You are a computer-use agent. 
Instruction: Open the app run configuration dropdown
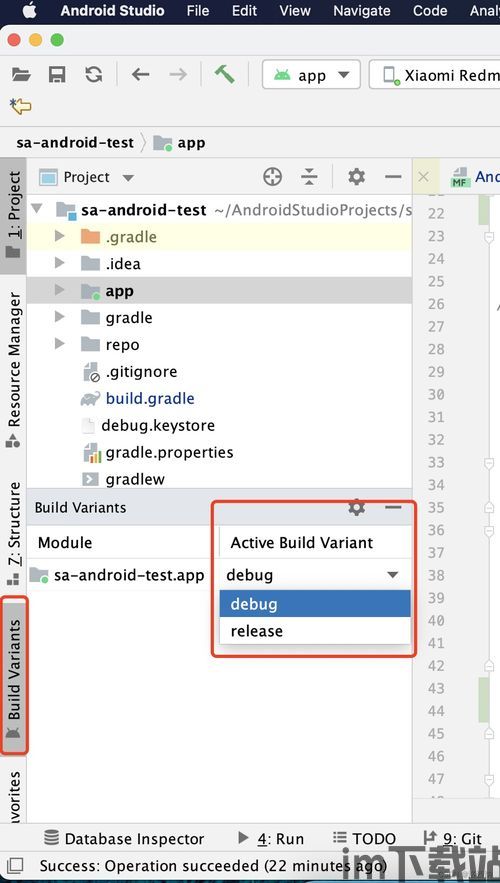[311, 75]
